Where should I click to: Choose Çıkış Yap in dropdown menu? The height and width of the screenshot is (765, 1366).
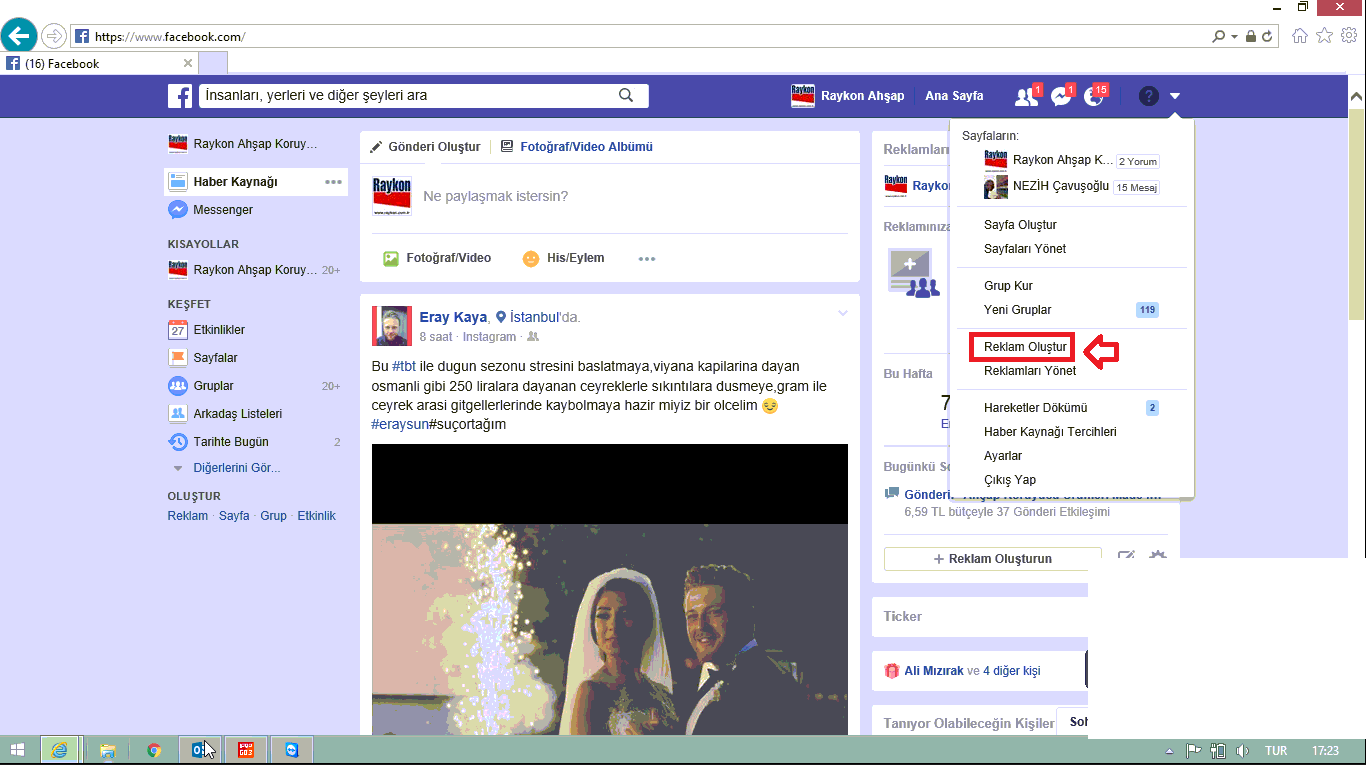(x=1010, y=480)
